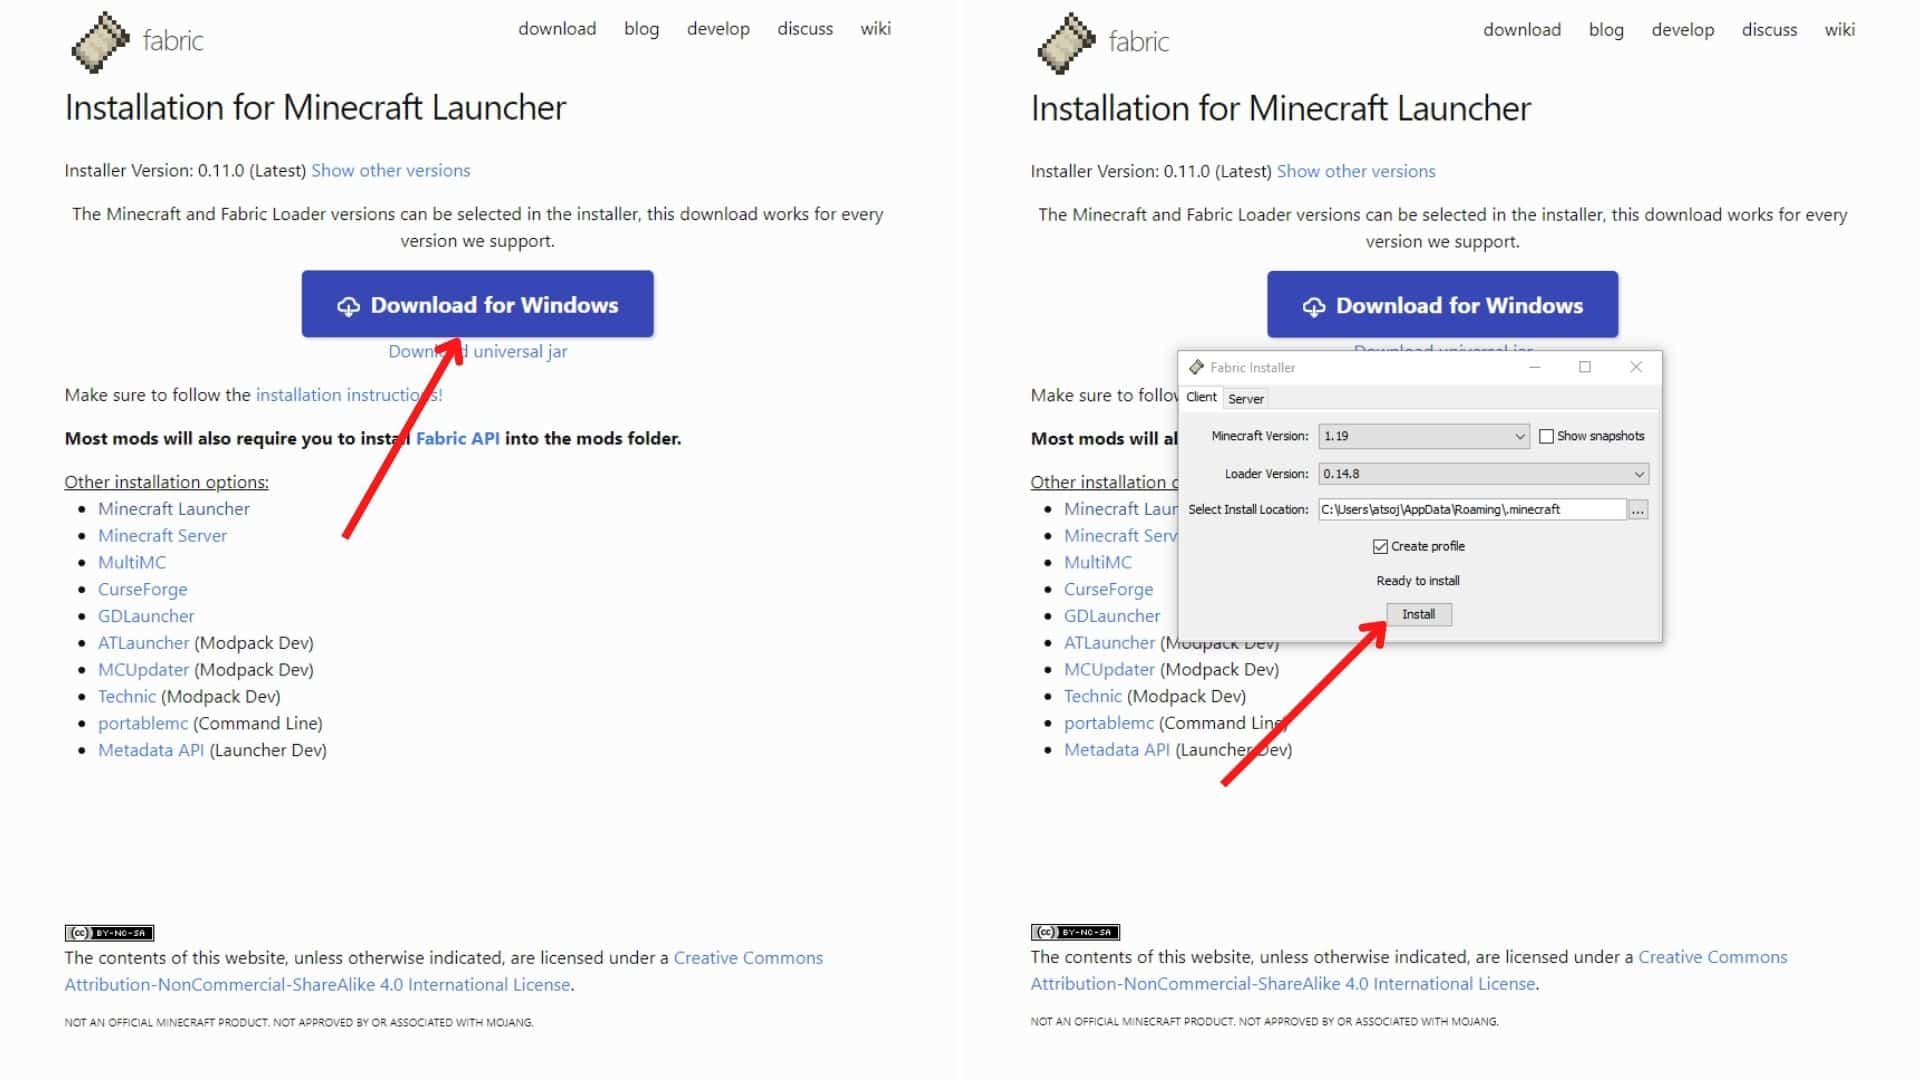Open Minecraft Server link on left page
This screenshot has width=1920, height=1080.
[x=162, y=535]
